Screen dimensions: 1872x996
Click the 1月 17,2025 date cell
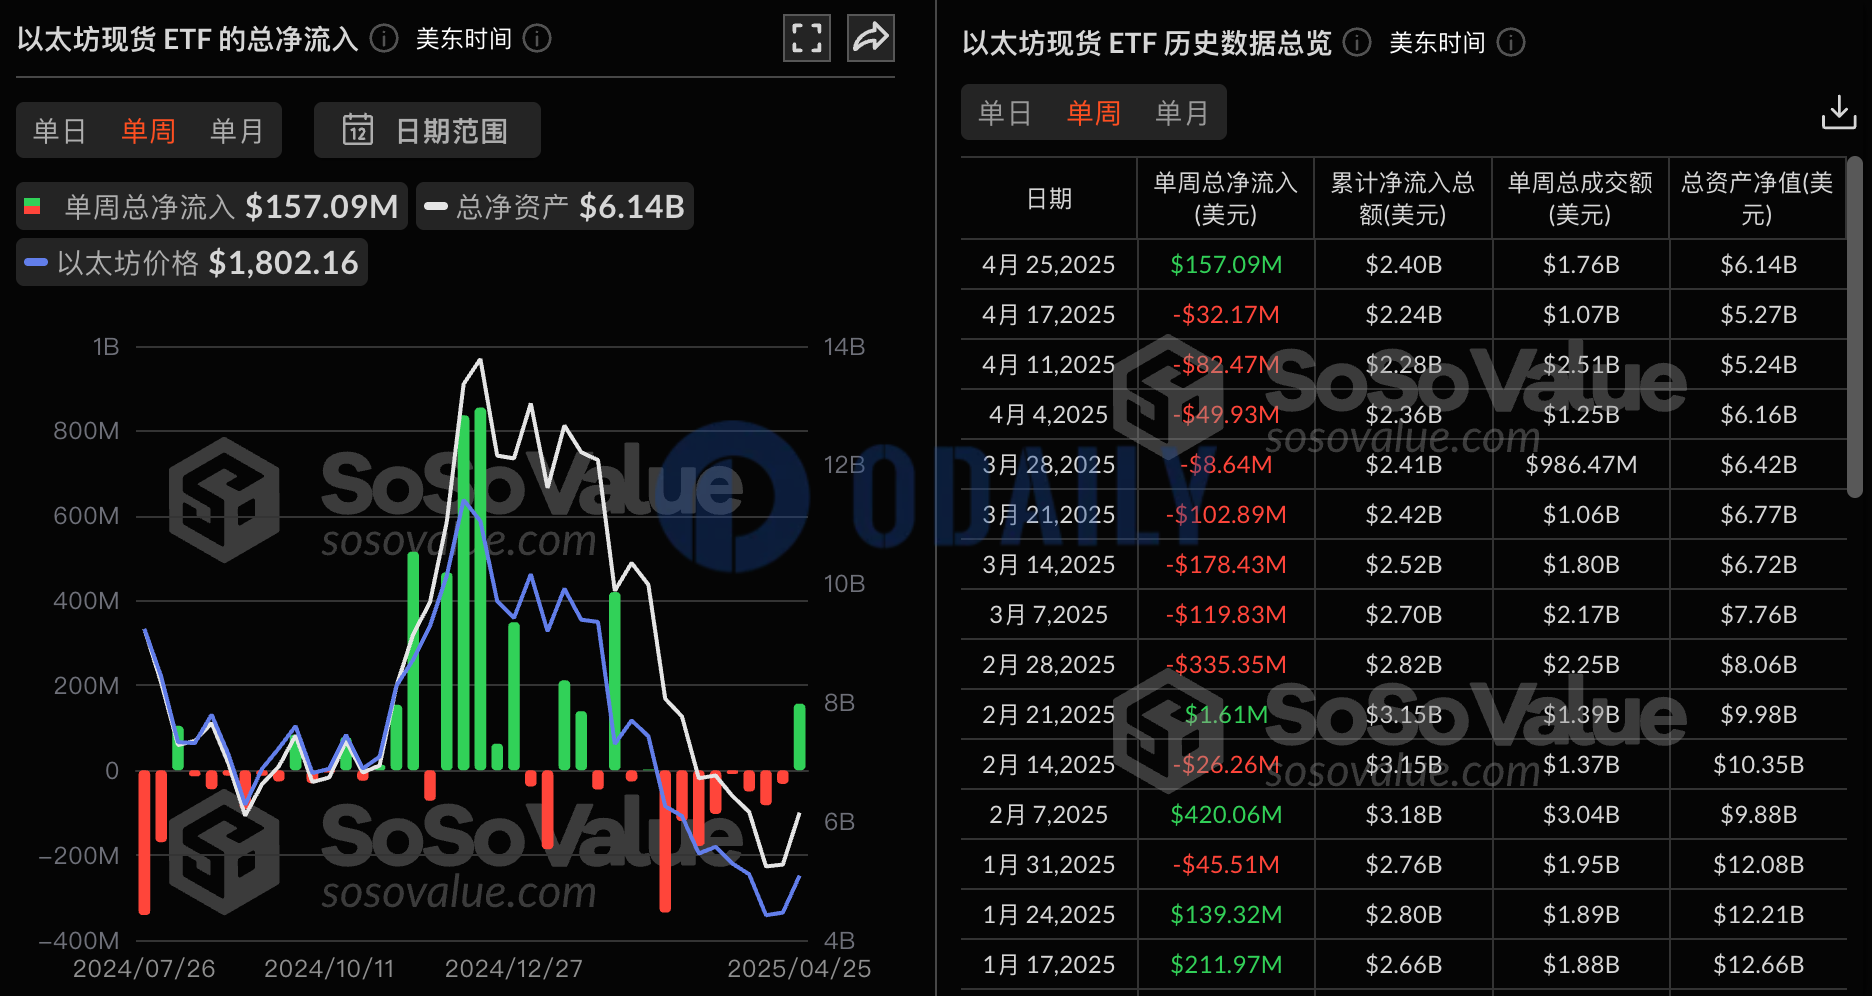(1049, 965)
